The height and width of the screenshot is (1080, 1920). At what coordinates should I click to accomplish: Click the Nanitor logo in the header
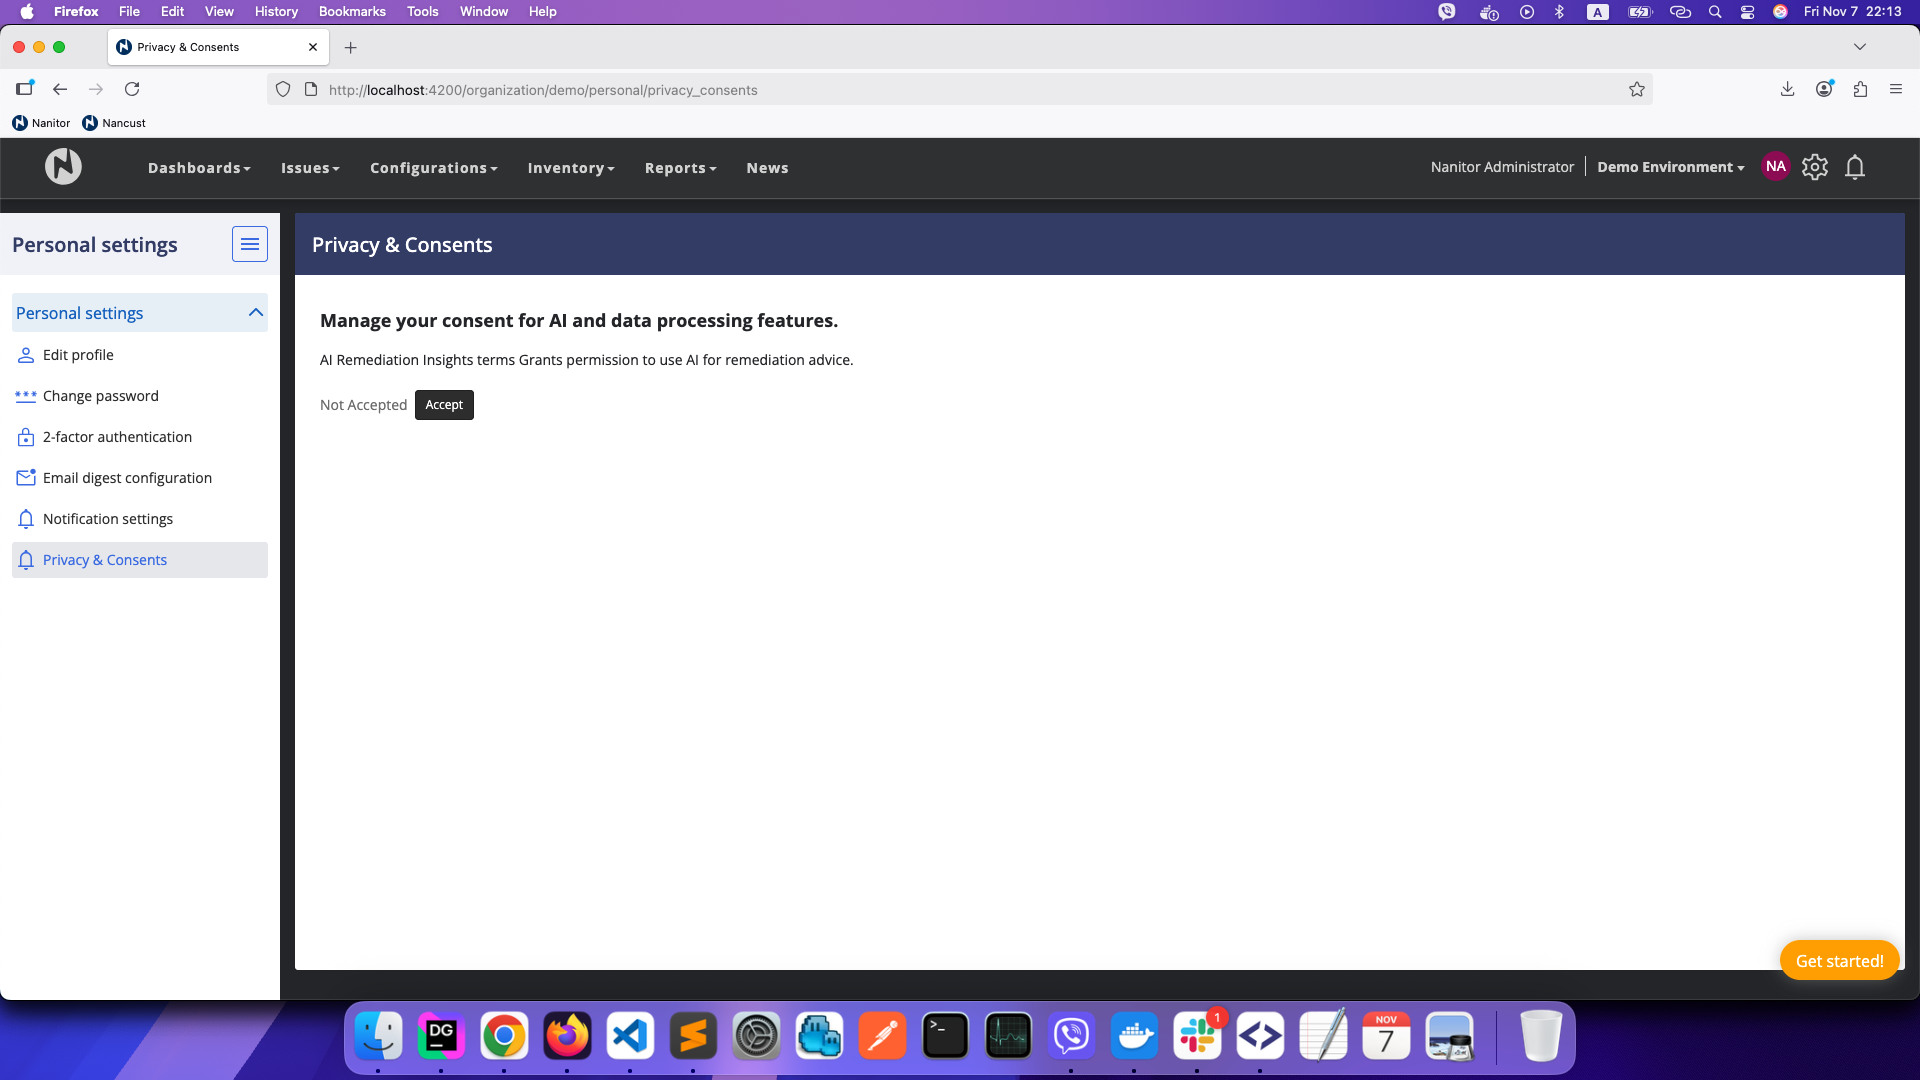tap(63, 167)
